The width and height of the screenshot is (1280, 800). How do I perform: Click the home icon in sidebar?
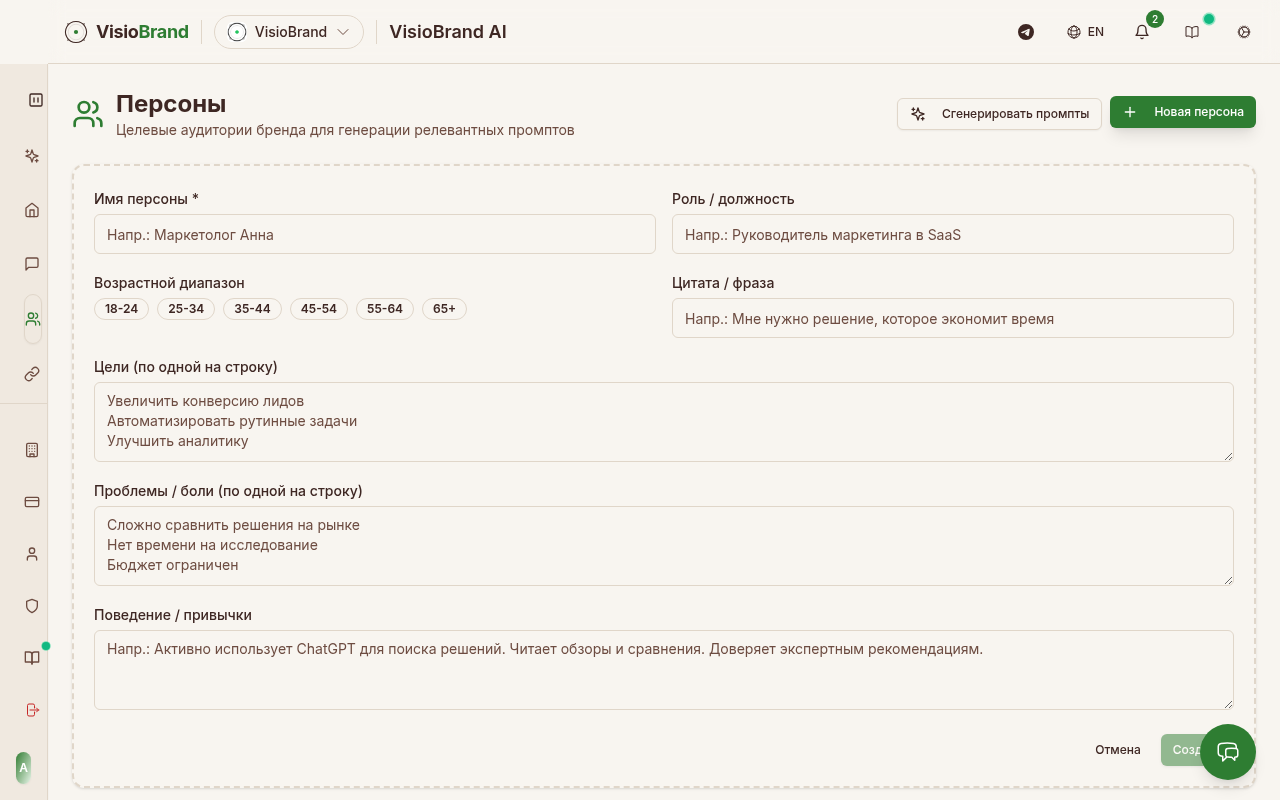pyautogui.click(x=32, y=210)
